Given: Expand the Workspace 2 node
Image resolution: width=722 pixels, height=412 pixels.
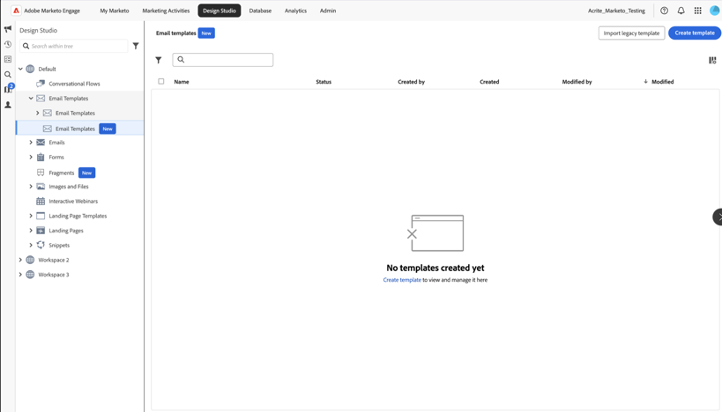Looking at the screenshot, I should 20,260.
